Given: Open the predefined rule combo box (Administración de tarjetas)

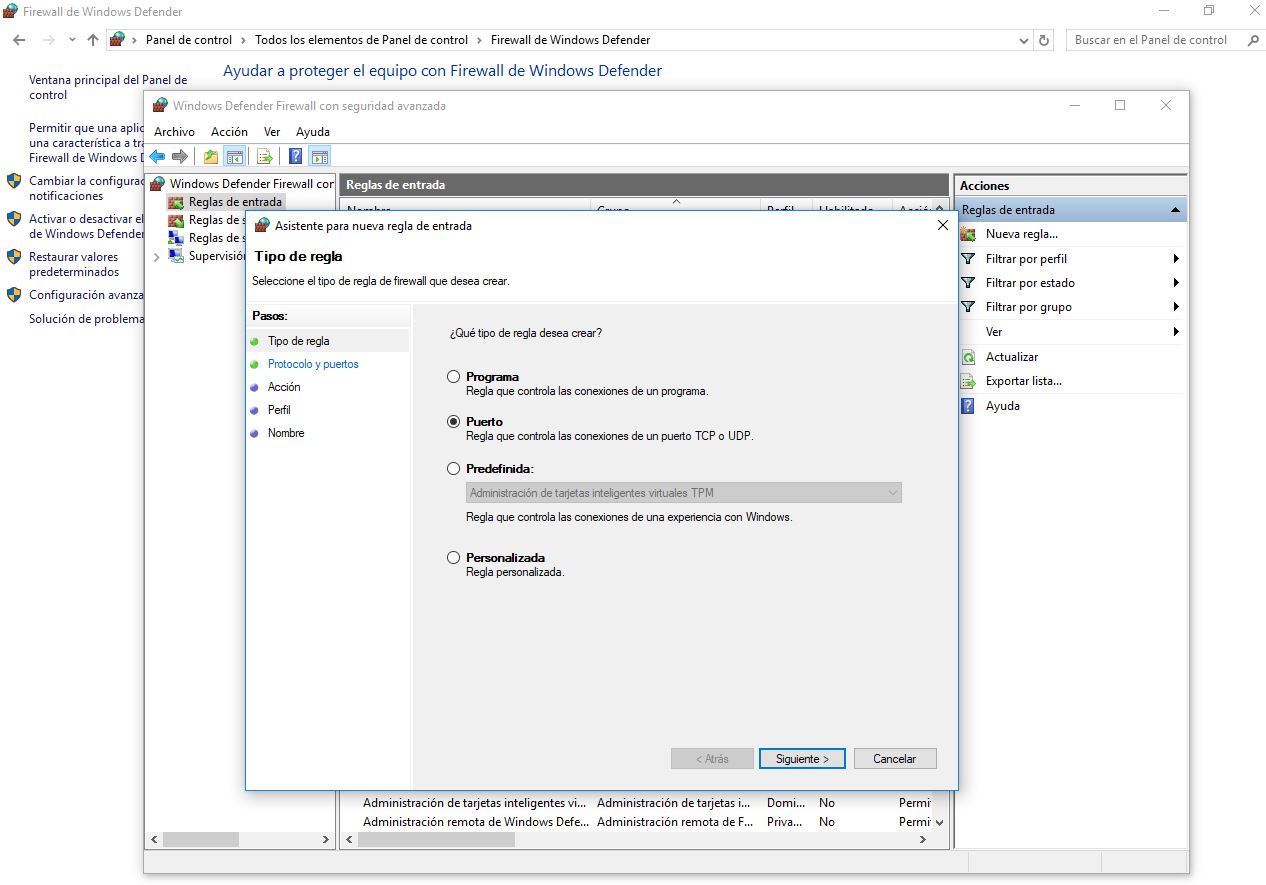Looking at the screenshot, I should (684, 493).
